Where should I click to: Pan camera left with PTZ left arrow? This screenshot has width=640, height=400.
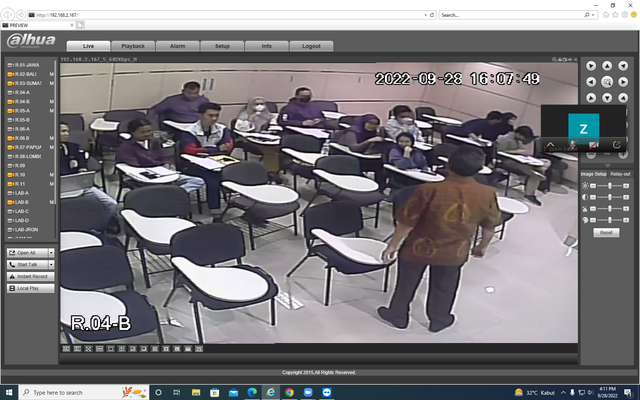point(591,82)
